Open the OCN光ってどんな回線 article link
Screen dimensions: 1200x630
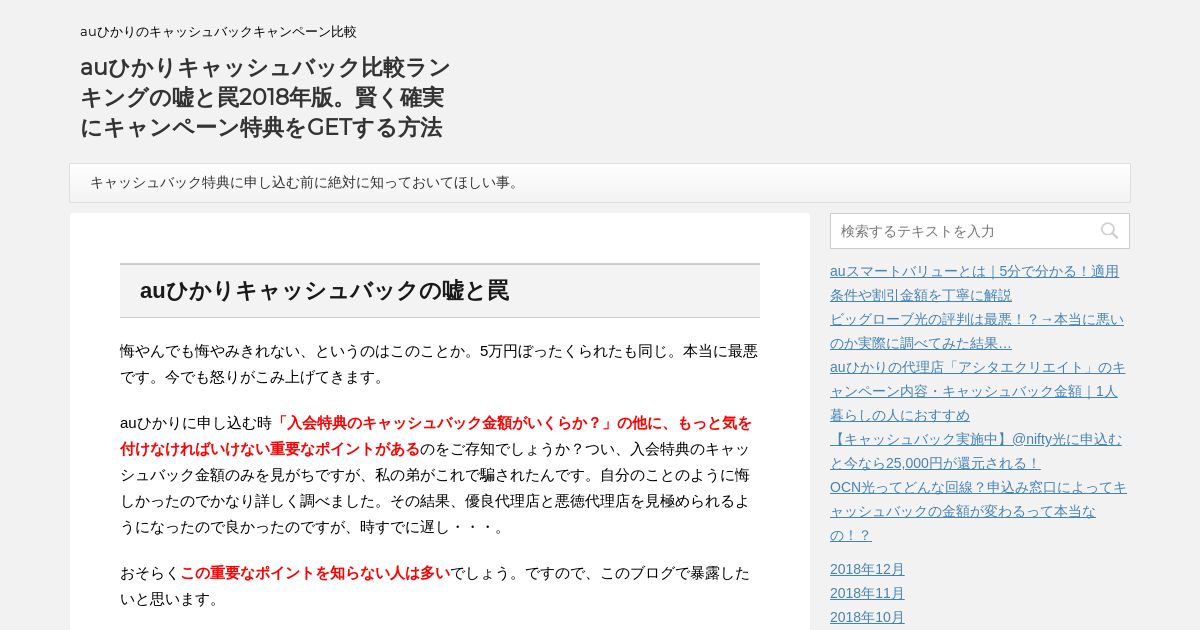[x=978, y=511]
